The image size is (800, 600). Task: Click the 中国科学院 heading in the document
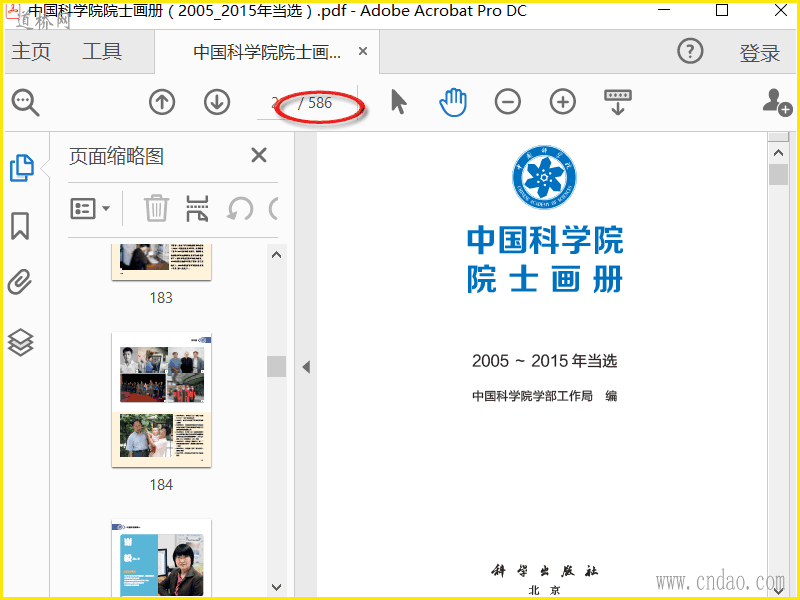click(545, 239)
